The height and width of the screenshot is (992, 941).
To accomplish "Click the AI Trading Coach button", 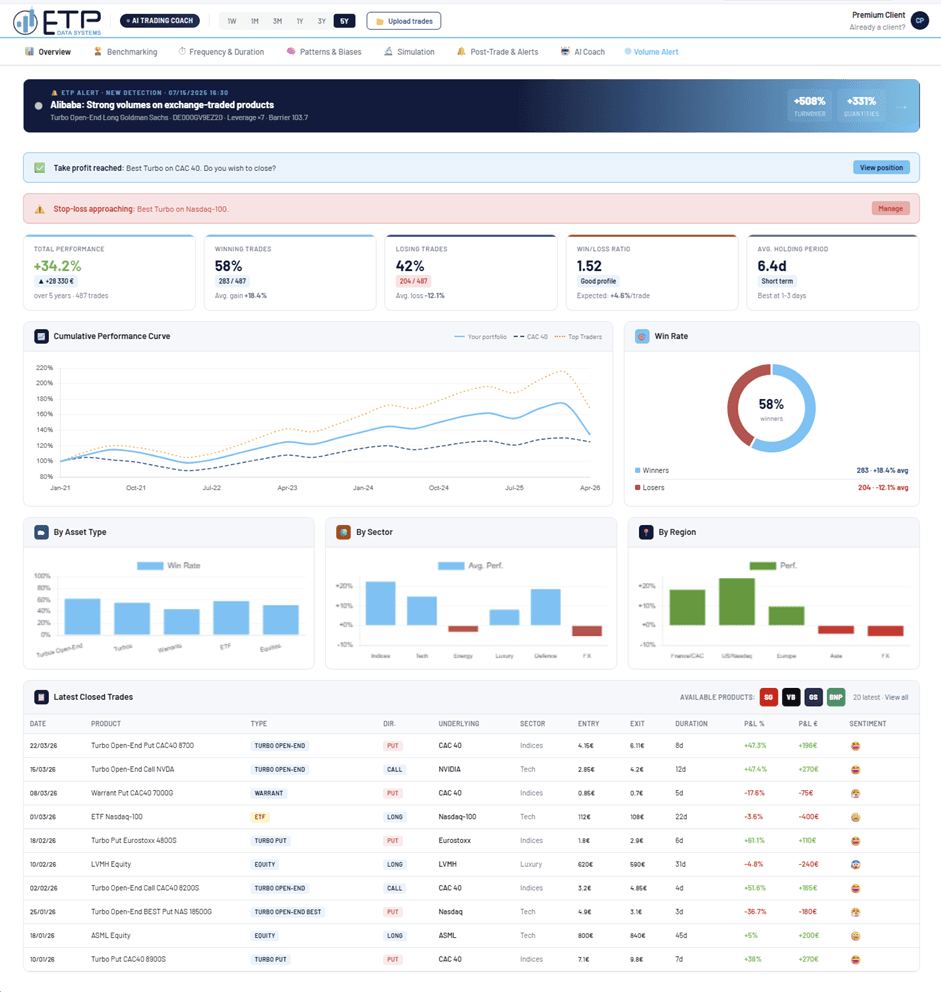I will click(x=159, y=21).
